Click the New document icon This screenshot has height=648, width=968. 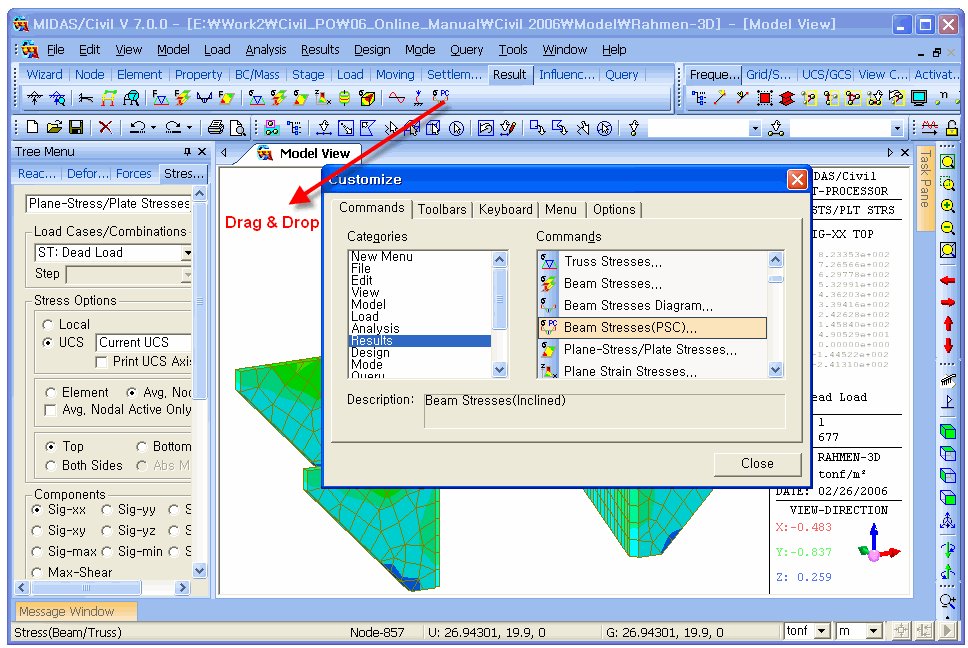tap(32, 127)
